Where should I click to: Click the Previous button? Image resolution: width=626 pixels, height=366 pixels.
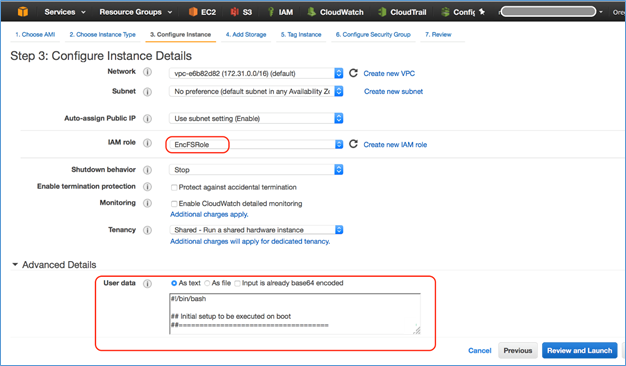[518, 350]
